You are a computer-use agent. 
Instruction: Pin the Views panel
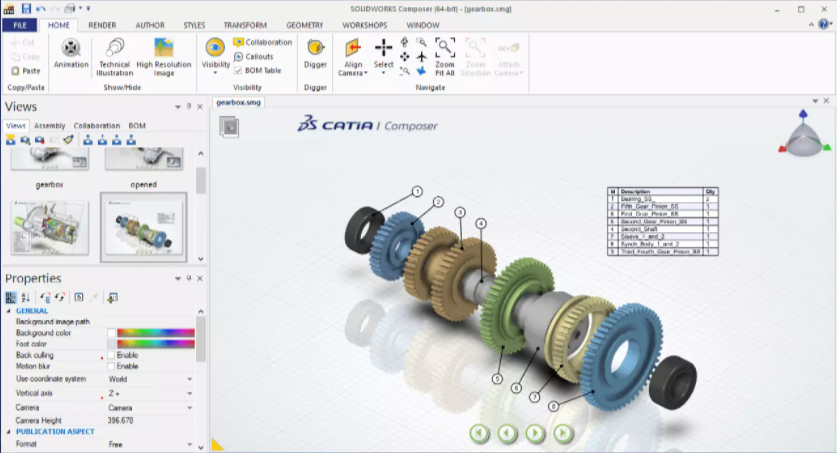click(188, 107)
